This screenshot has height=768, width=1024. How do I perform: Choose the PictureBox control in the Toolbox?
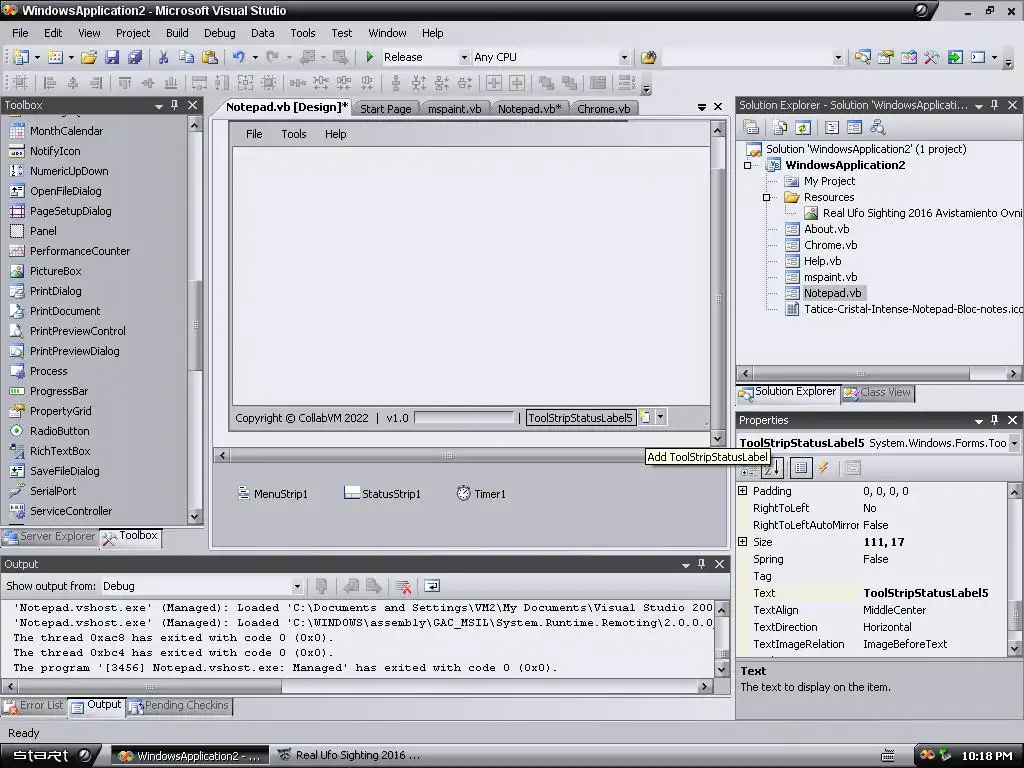click(x=56, y=271)
